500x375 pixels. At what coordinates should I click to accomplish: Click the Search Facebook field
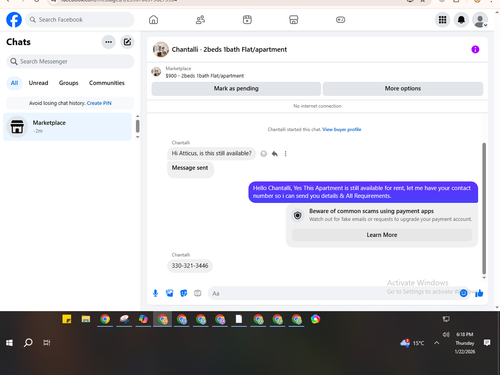(80, 20)
